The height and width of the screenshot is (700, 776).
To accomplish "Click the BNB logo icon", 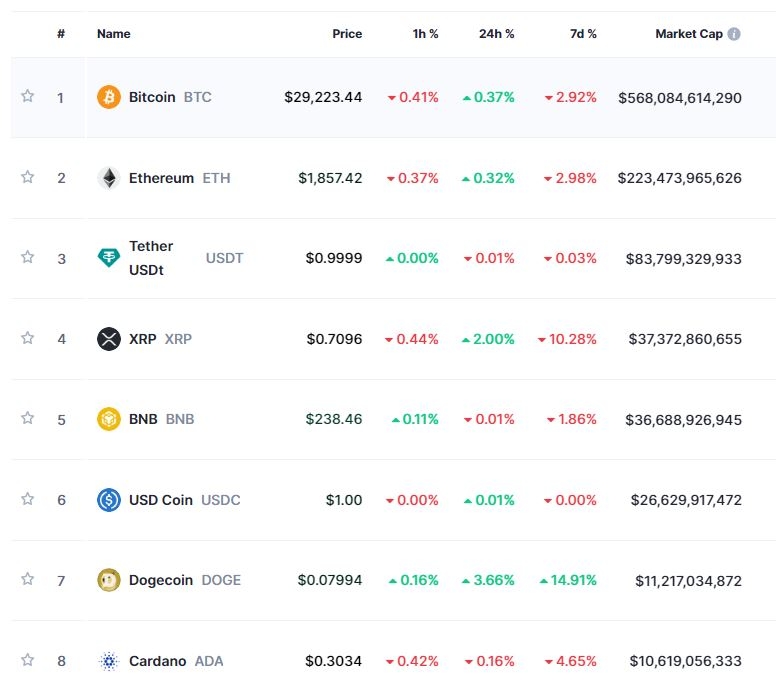I will [108, 419].
